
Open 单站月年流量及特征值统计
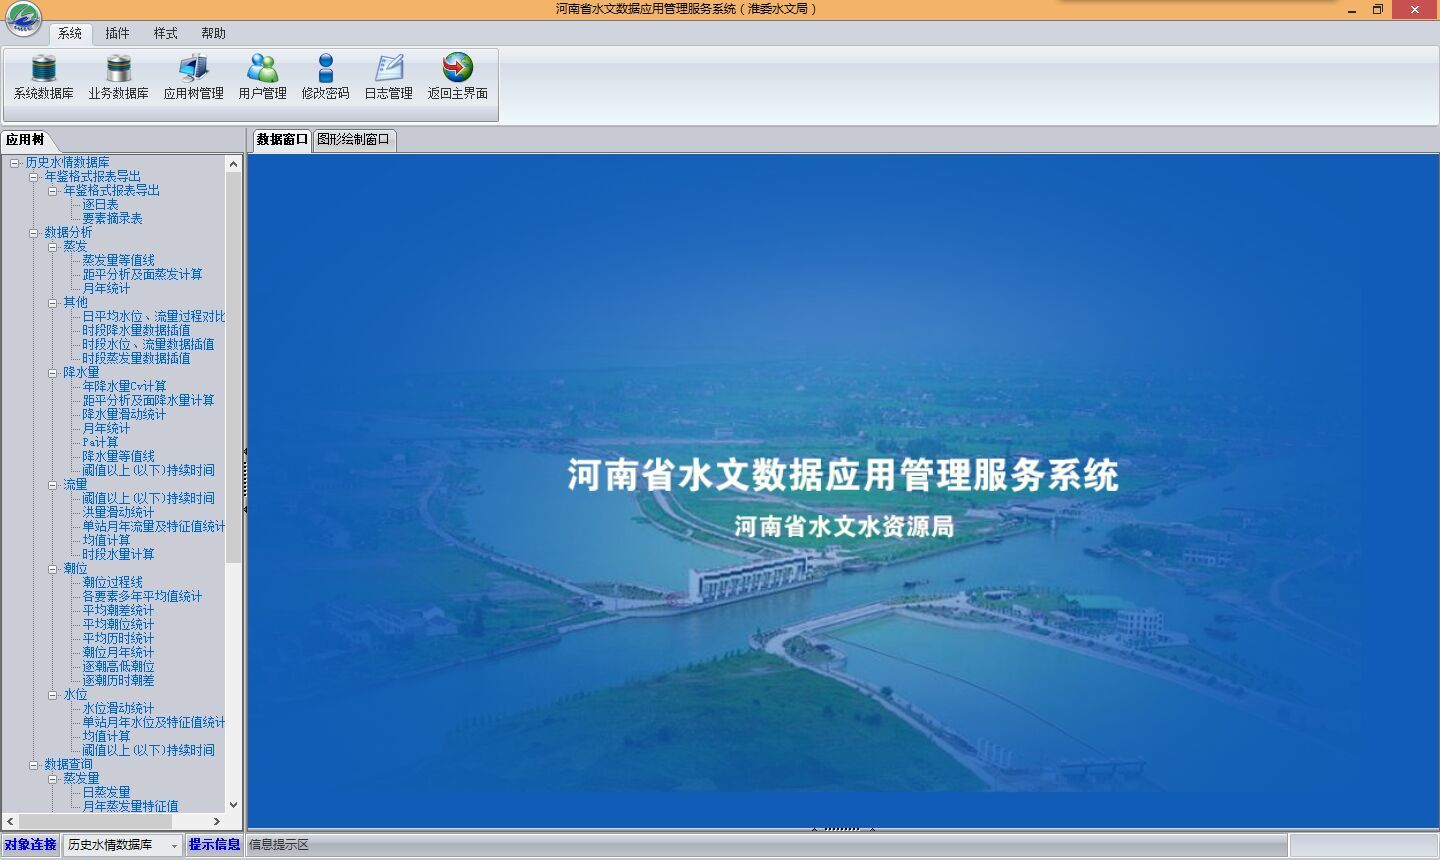[x=153, y=526]
